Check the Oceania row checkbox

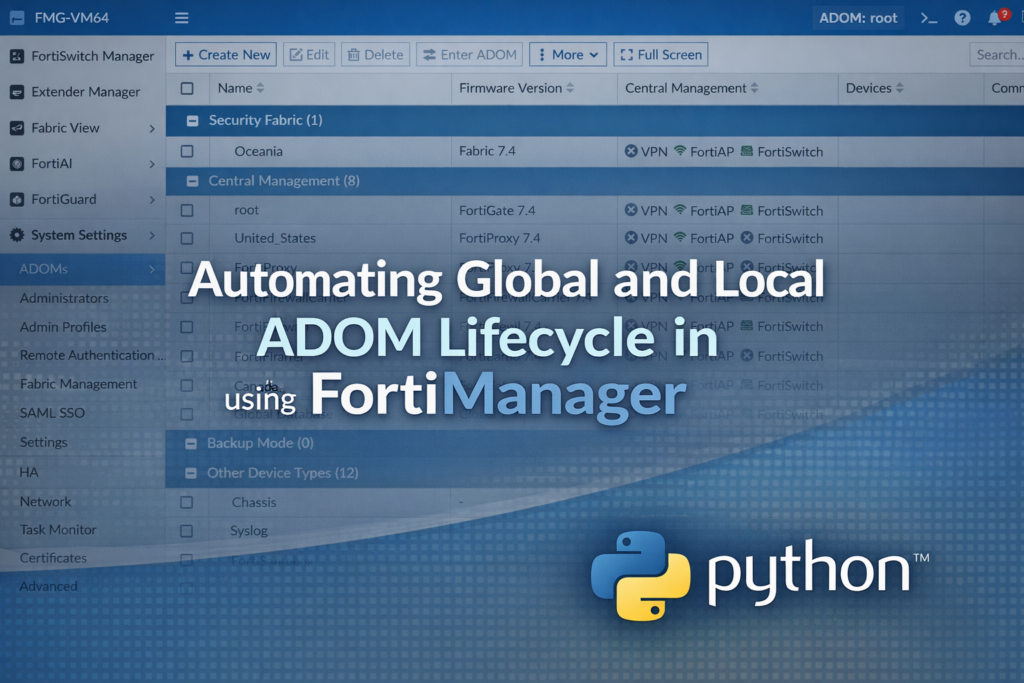pos(187,151)
